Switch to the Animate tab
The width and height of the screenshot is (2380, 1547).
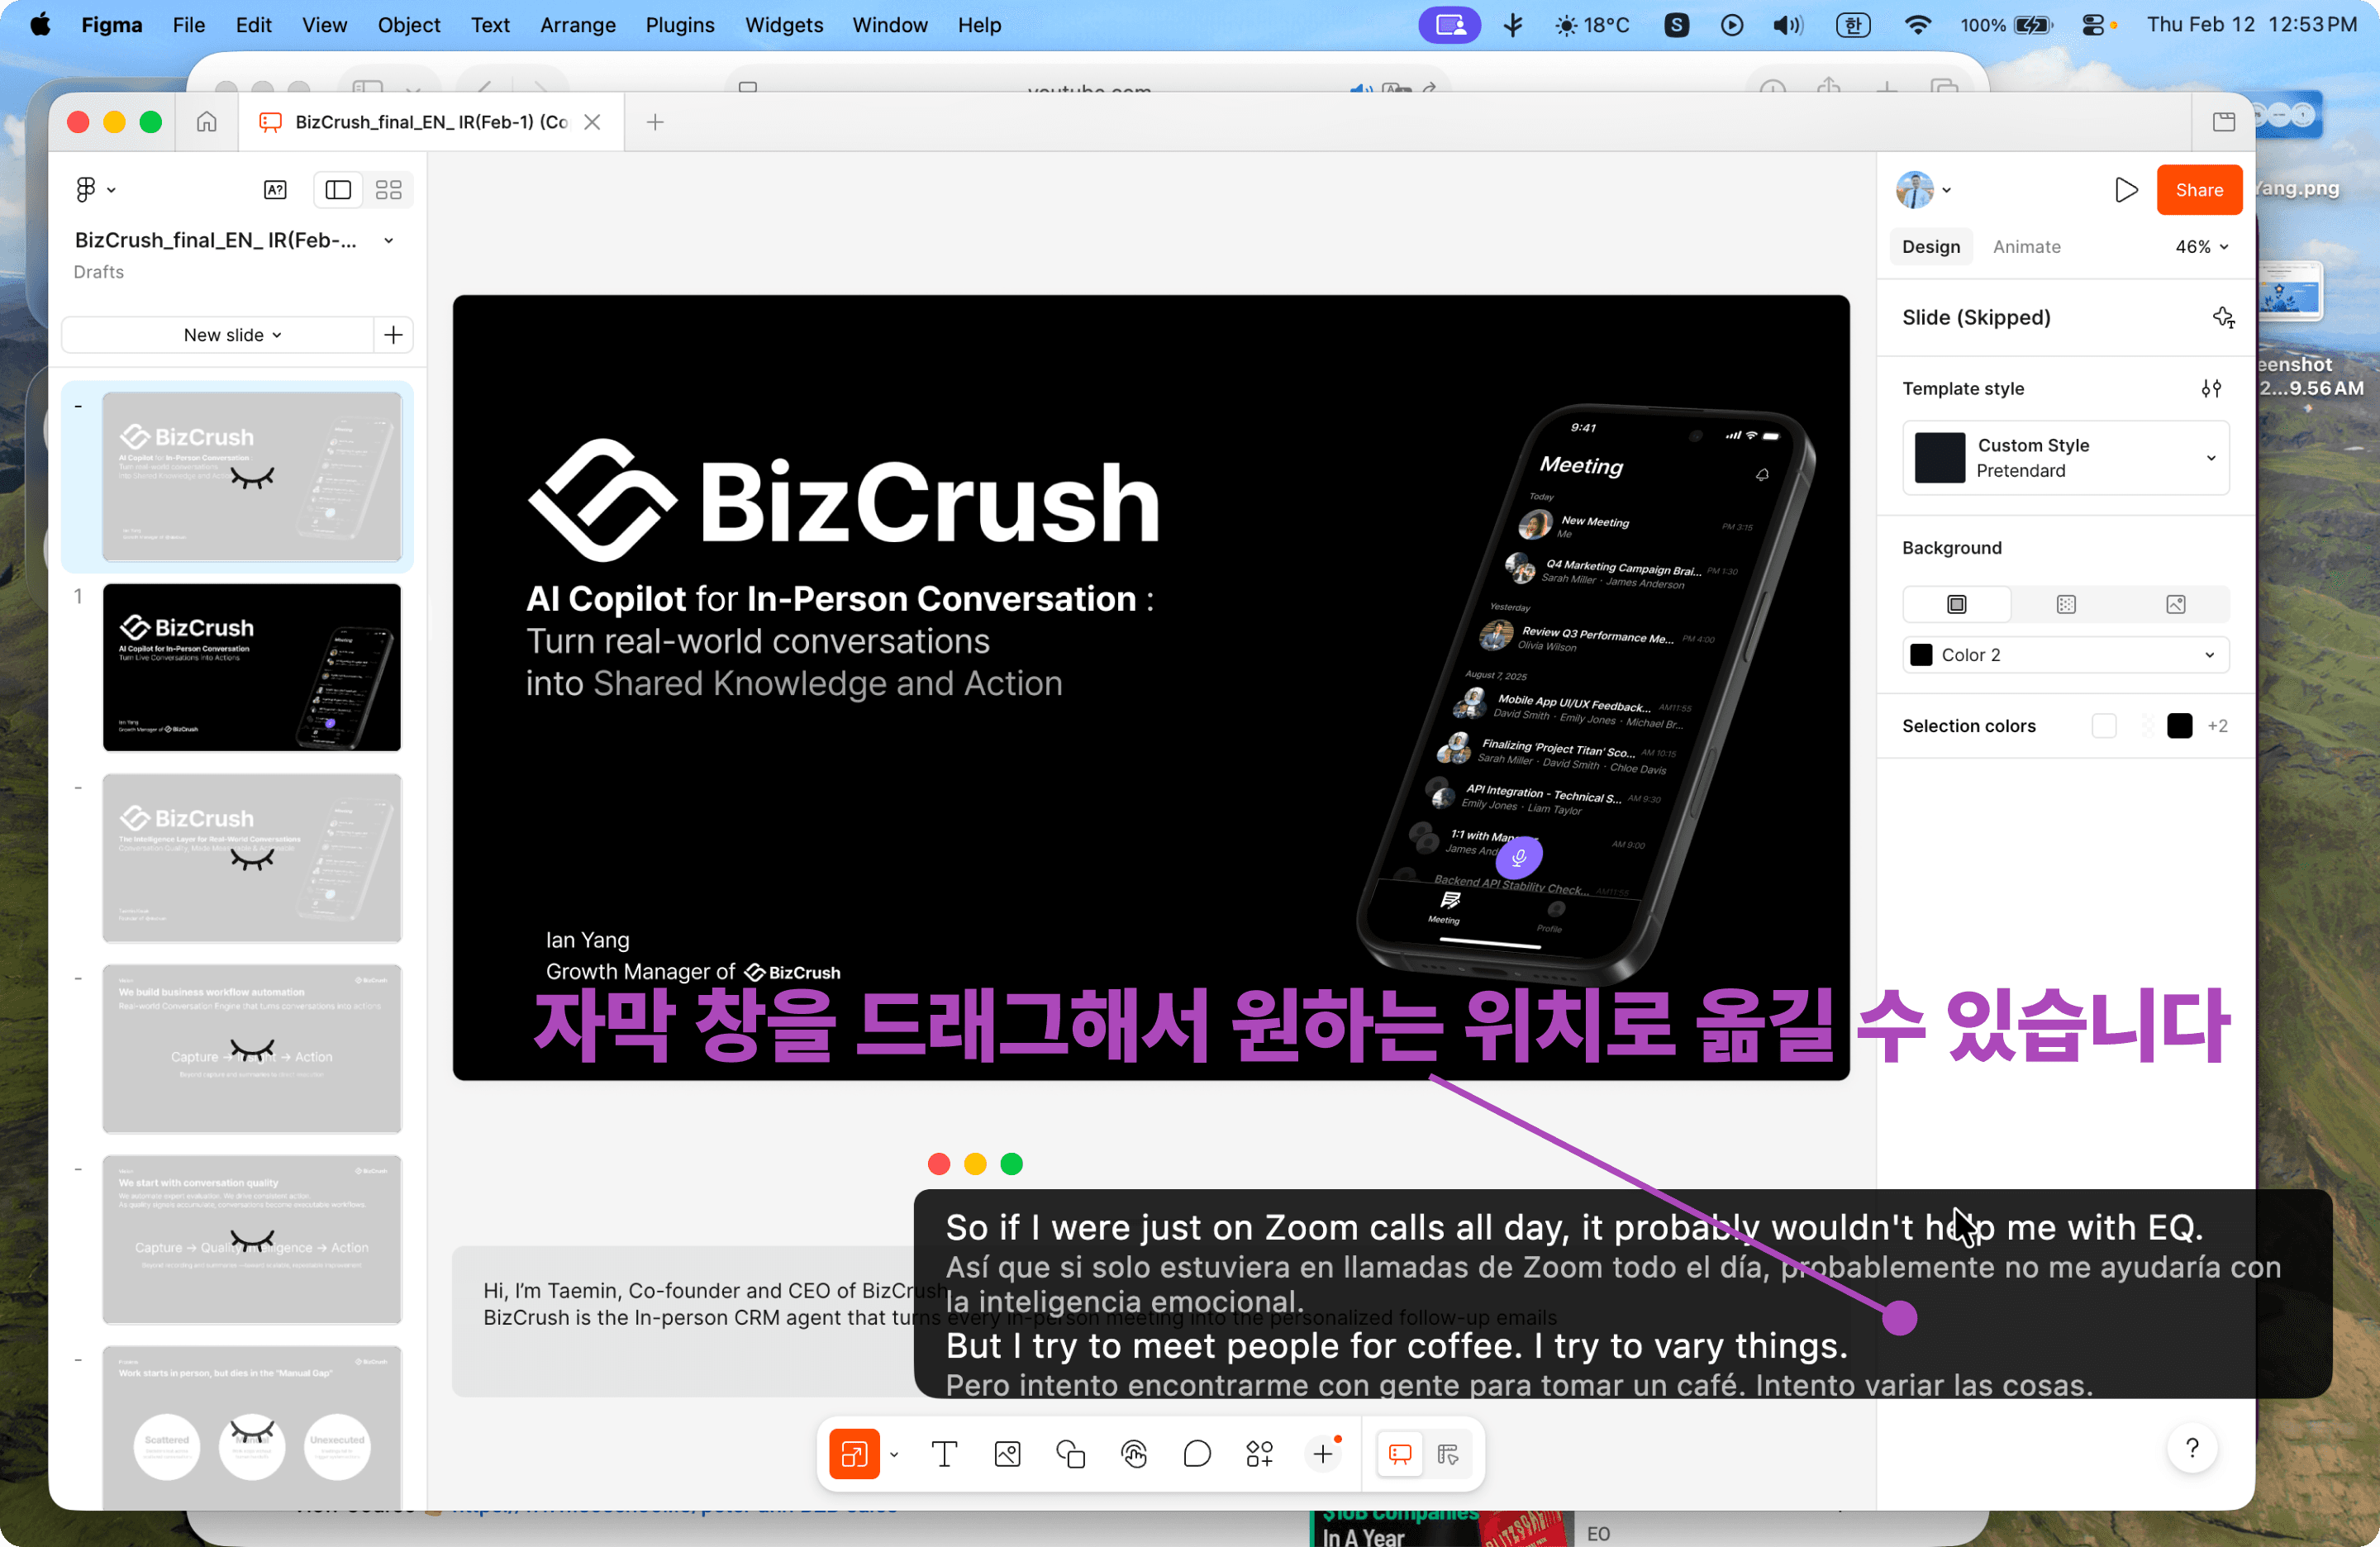2026,246
